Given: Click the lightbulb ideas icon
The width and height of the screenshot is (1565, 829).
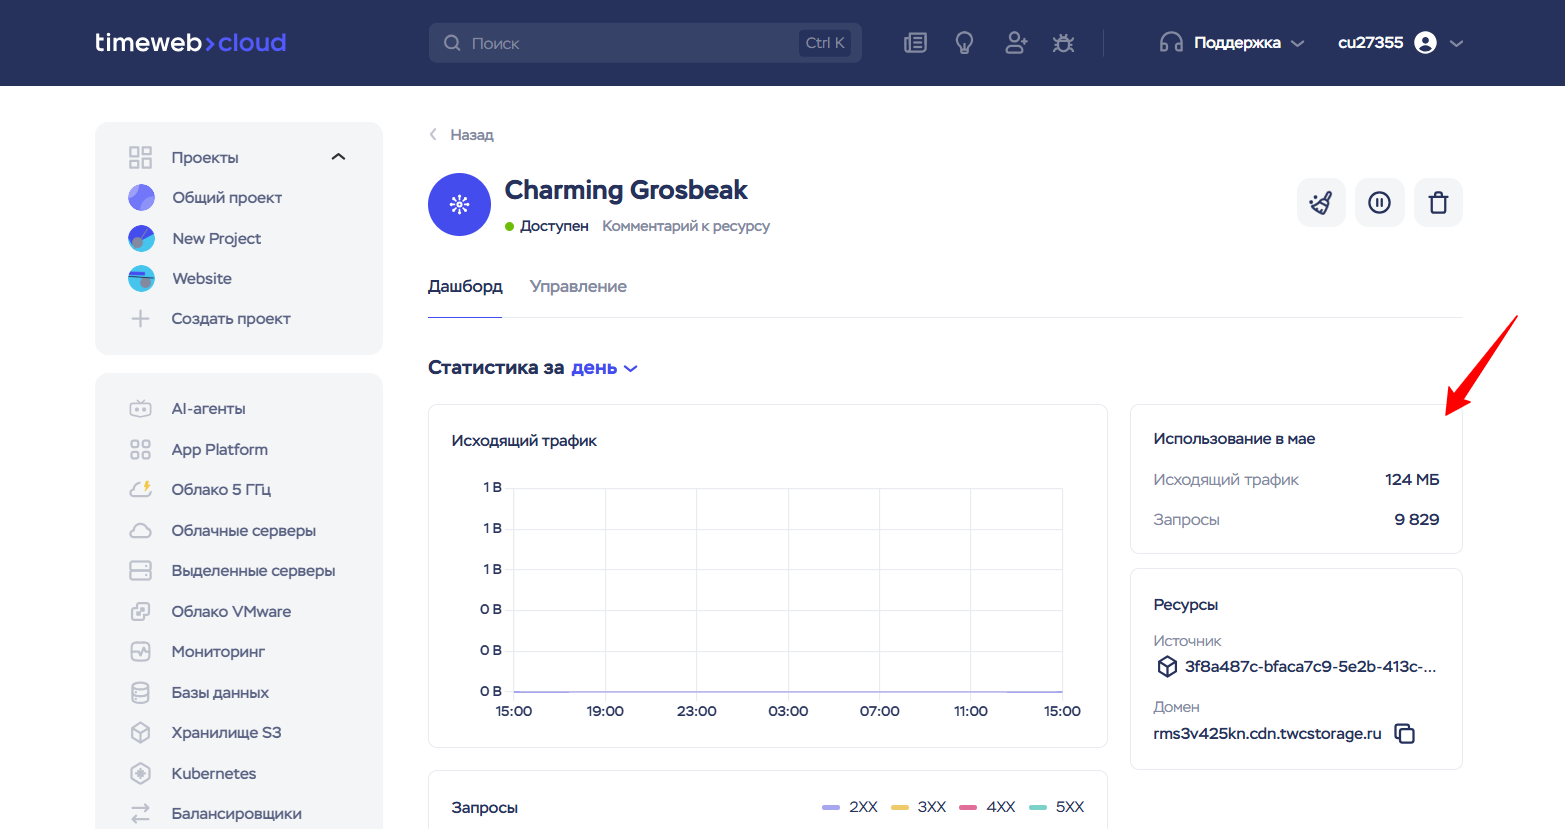Looking at the screenshot, I should [964, 43].
